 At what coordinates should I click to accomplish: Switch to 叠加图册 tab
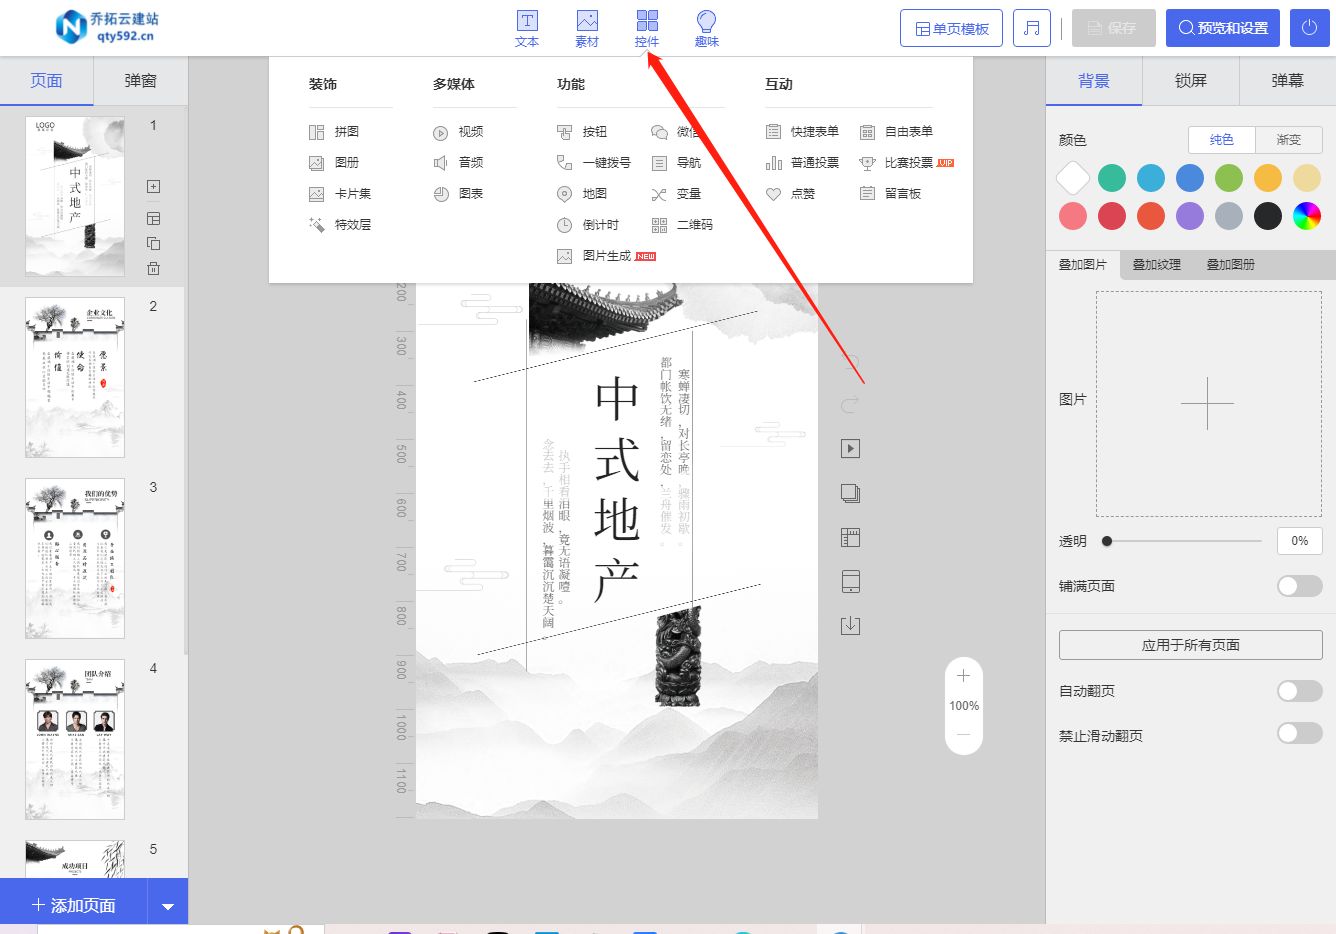click(1230, 265)
